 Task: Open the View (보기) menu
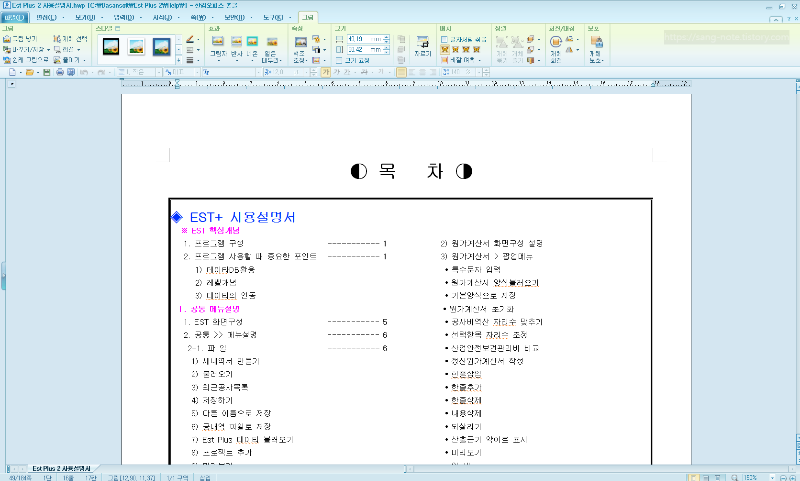point(86,17)
